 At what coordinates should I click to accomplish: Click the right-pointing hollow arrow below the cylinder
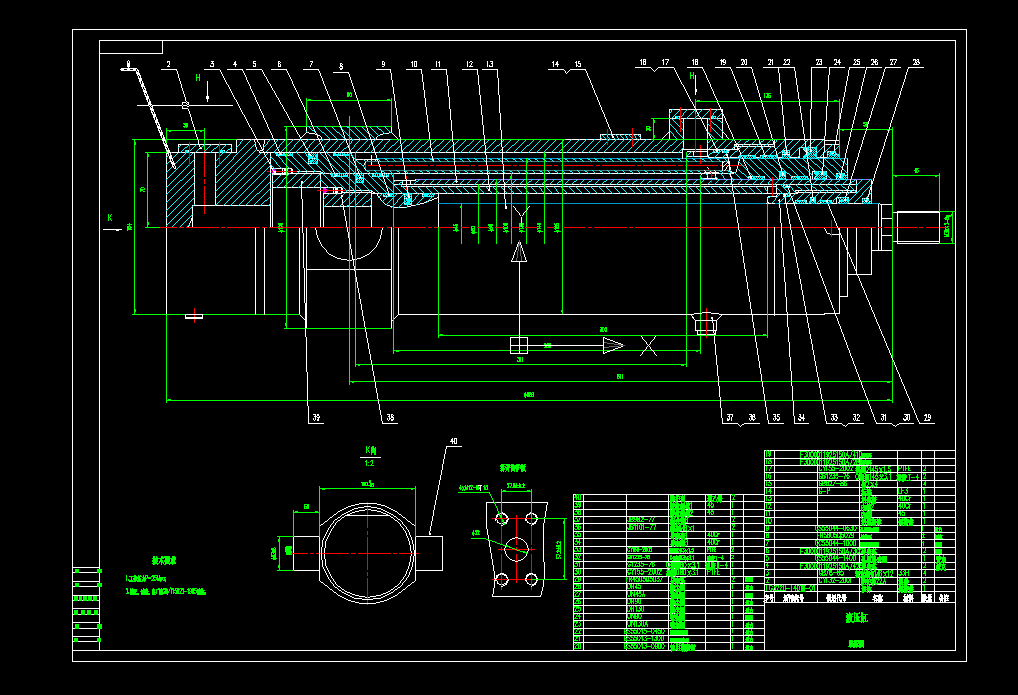pyautogui.click(x=613, y=345)
